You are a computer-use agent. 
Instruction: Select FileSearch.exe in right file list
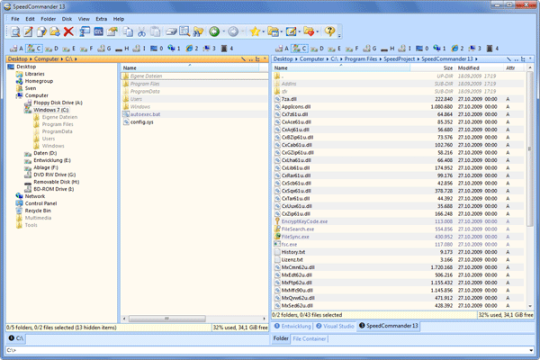(298, 229)
